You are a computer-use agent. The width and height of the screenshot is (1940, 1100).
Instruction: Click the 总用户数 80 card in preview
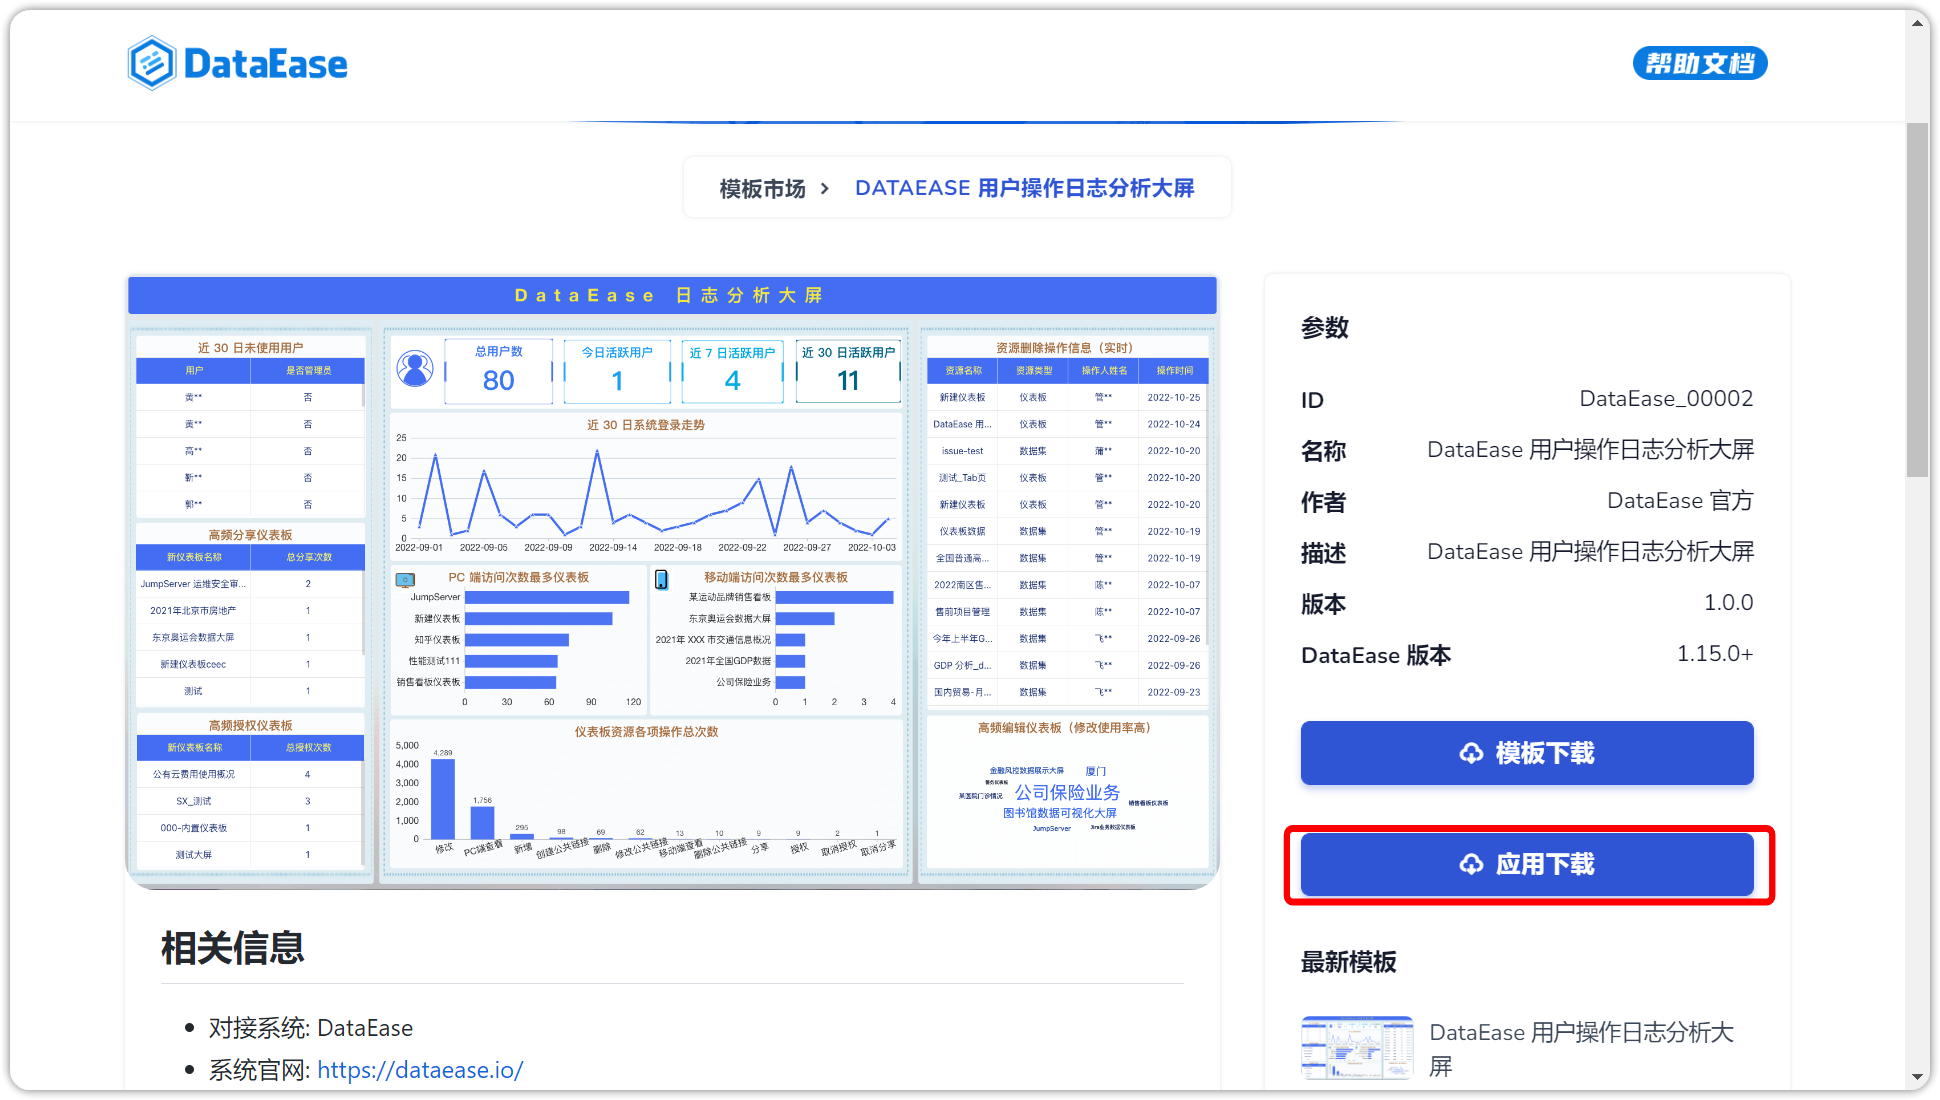tap(498, 371)
